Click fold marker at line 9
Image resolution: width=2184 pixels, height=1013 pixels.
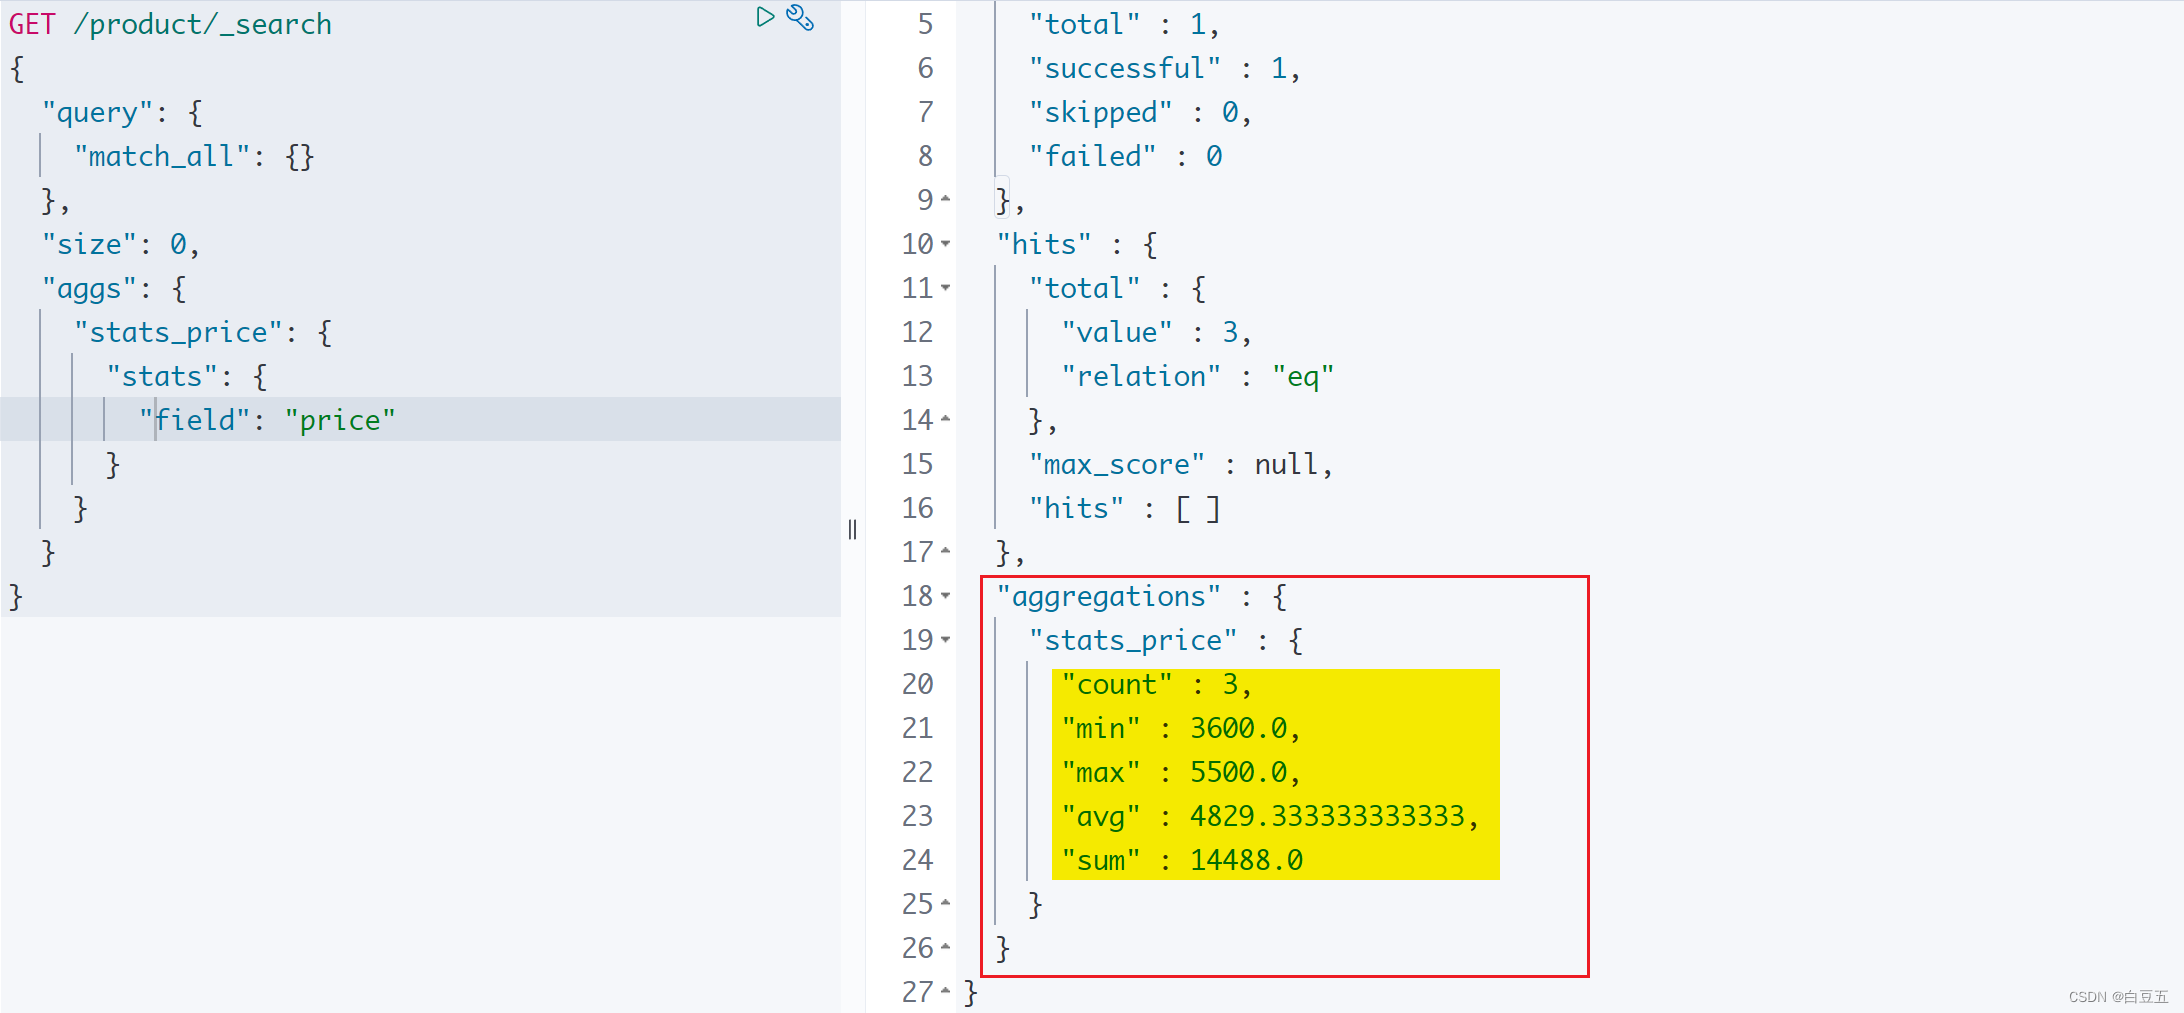(946, 199)
